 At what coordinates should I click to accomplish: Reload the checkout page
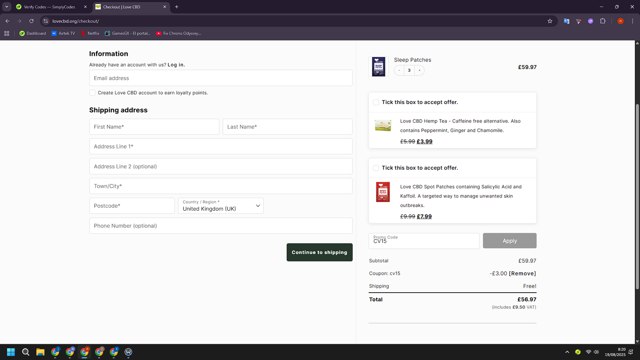pyautogui.click(x=31, y=21)
